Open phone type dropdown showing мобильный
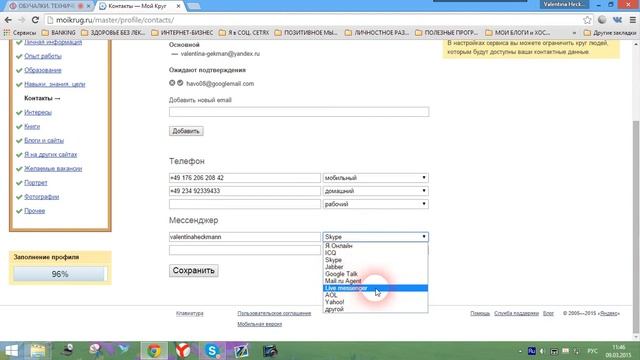Screen dimensions: 640x360 click(376, 178)
